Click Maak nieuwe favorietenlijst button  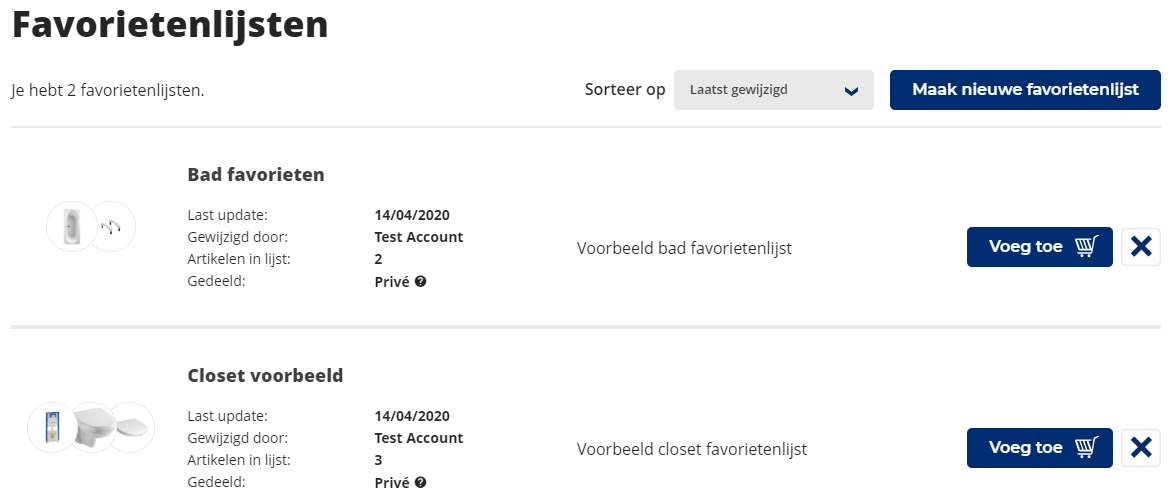(1025, 90)
